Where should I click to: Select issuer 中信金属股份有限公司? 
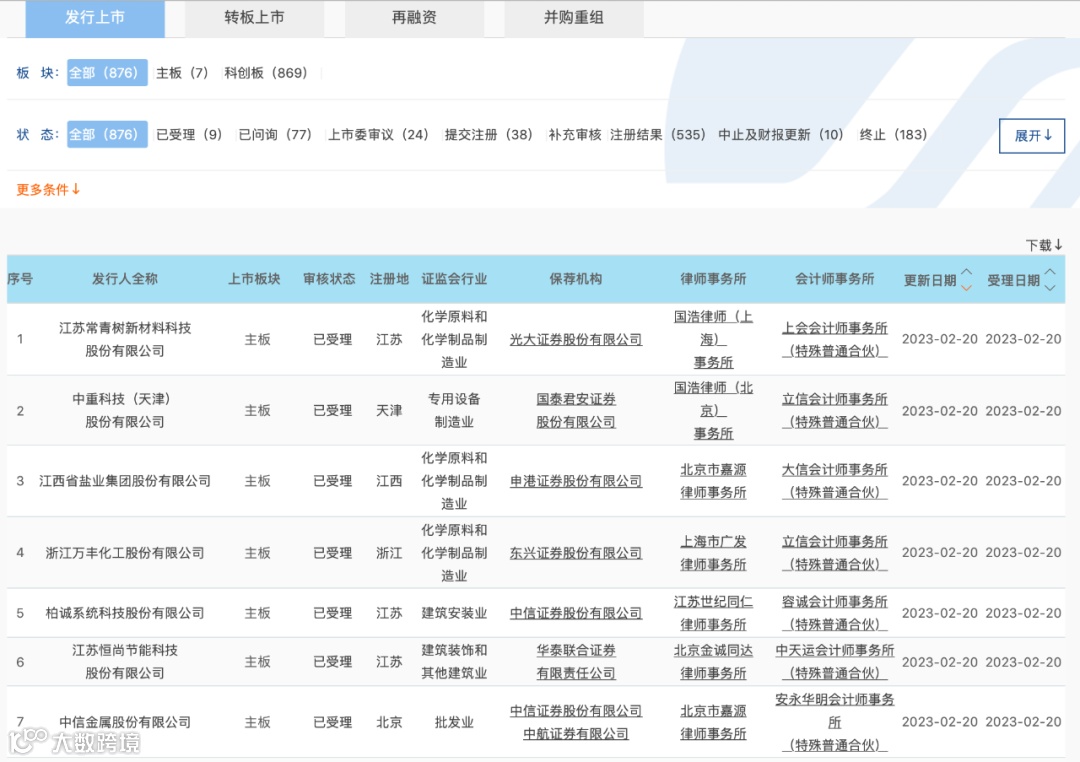point(125,722)
